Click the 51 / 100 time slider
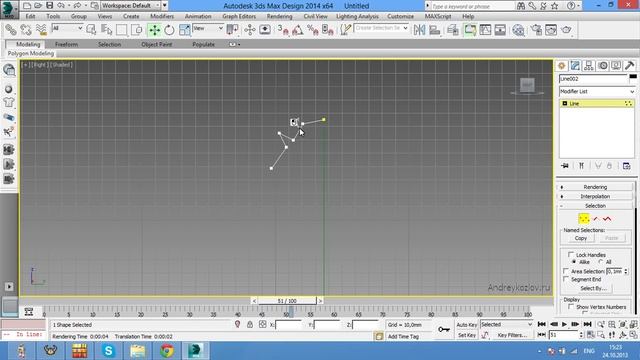The width and height of the screenshot is (640, 360). (287, 301)
